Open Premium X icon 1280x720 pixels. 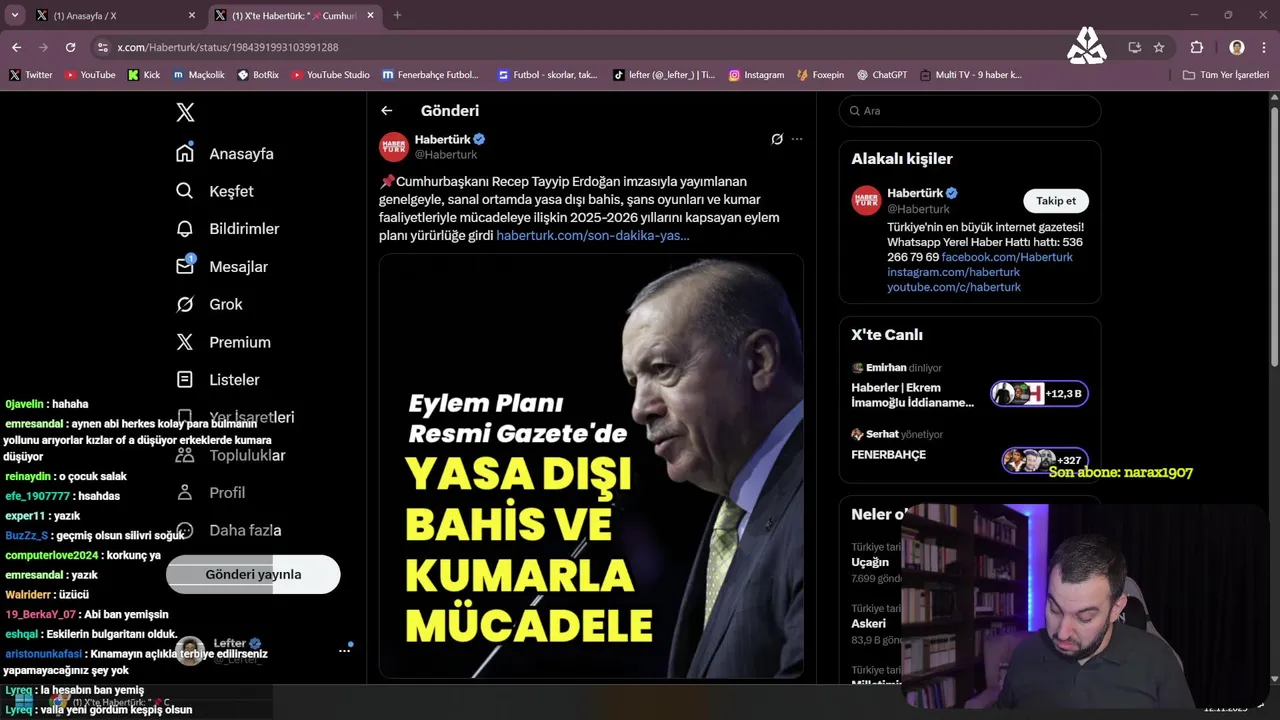pyautogui.click(x=184, y=342)
